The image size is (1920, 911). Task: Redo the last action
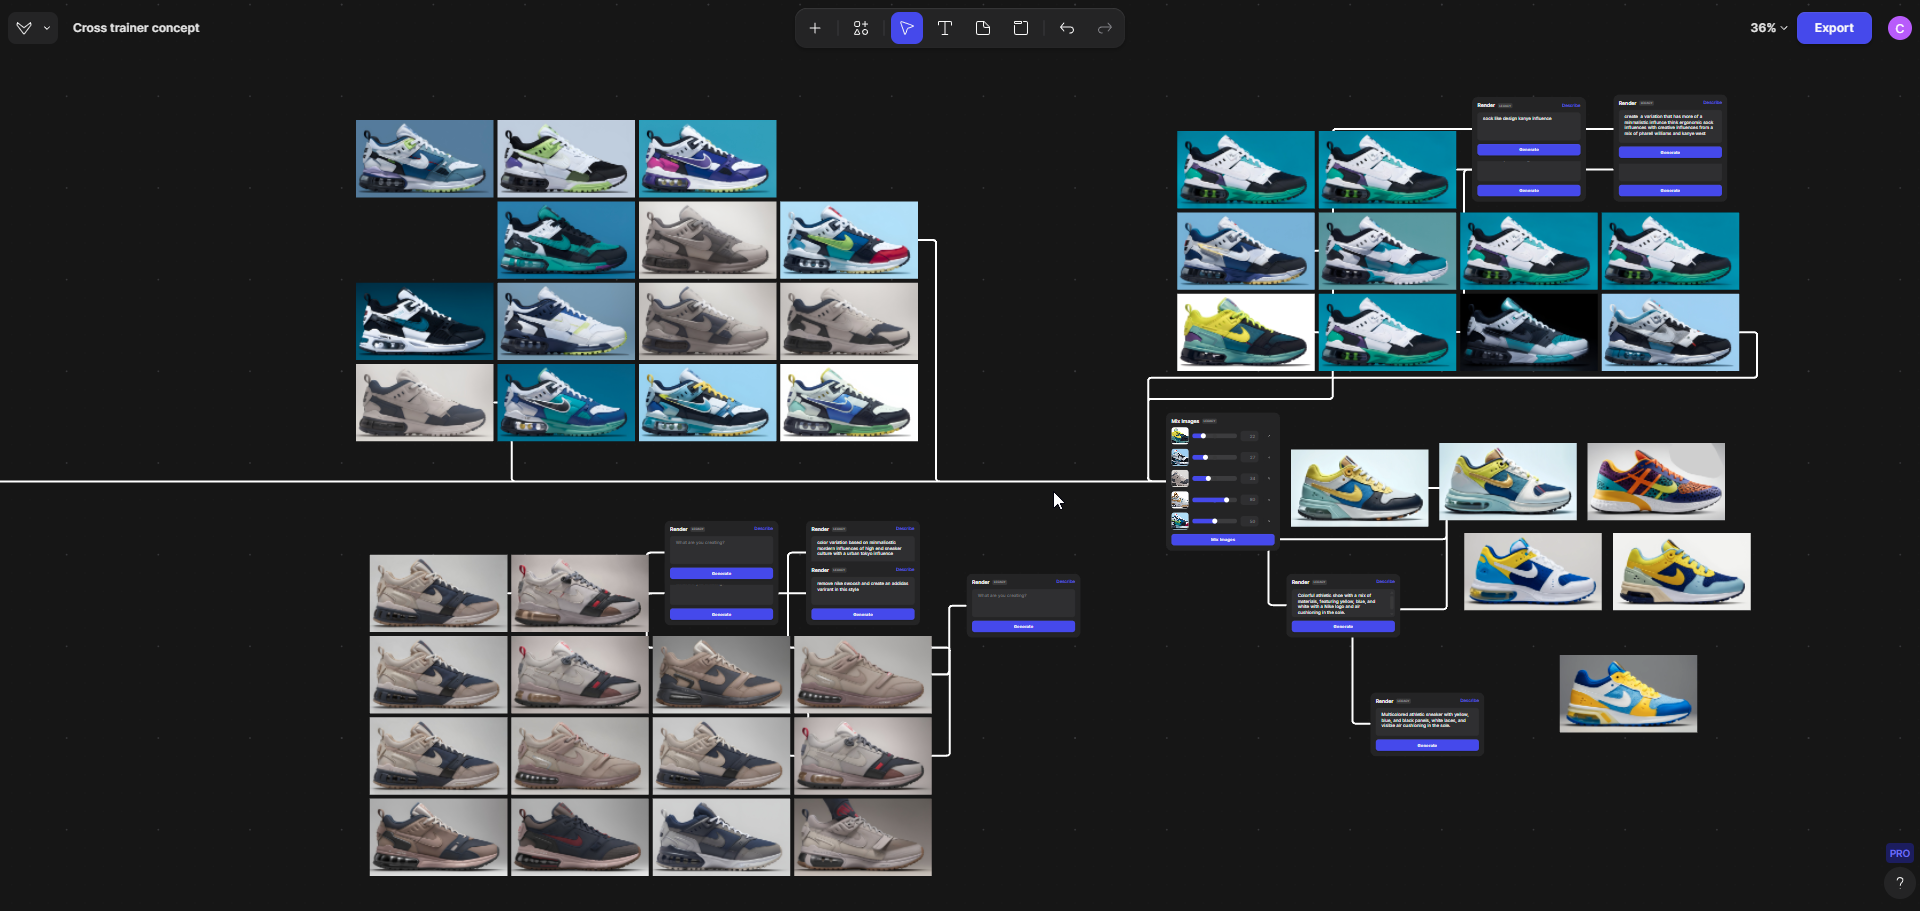point(1105,28)
